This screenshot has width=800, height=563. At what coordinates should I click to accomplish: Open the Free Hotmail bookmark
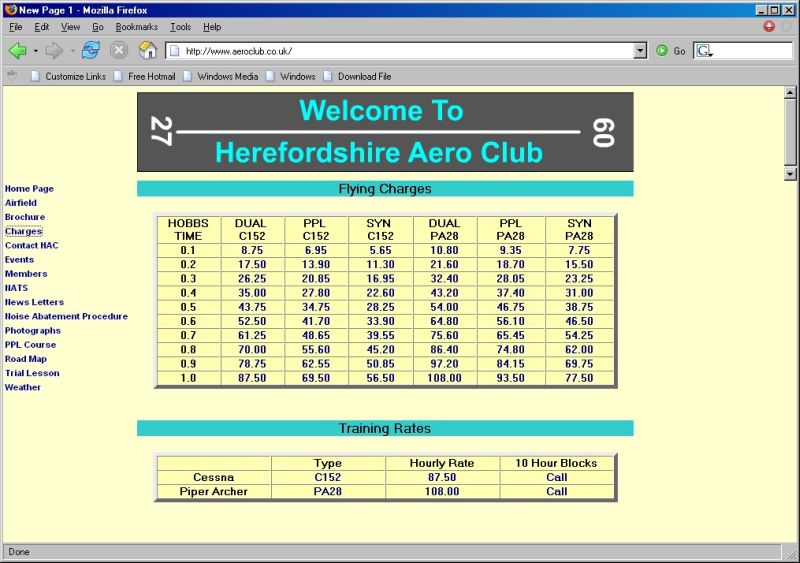[x=151, y=76]
